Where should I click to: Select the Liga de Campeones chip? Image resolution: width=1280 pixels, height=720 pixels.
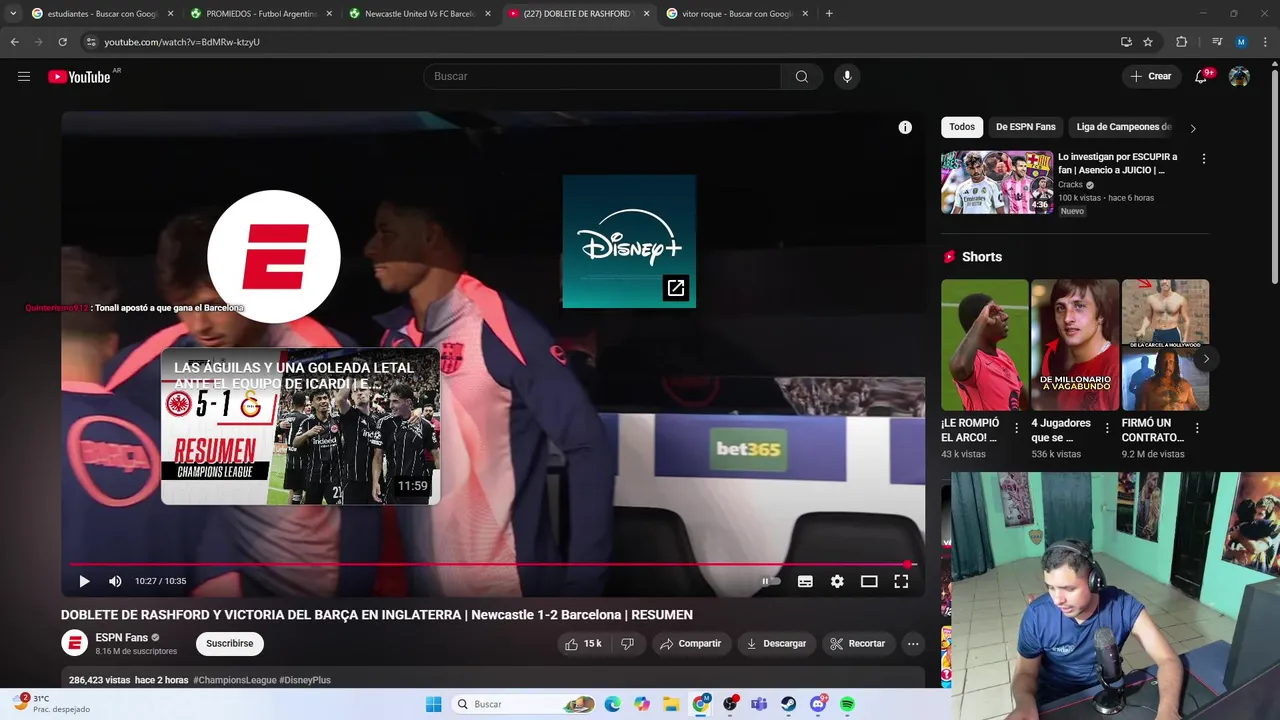tap(1124, 127)
